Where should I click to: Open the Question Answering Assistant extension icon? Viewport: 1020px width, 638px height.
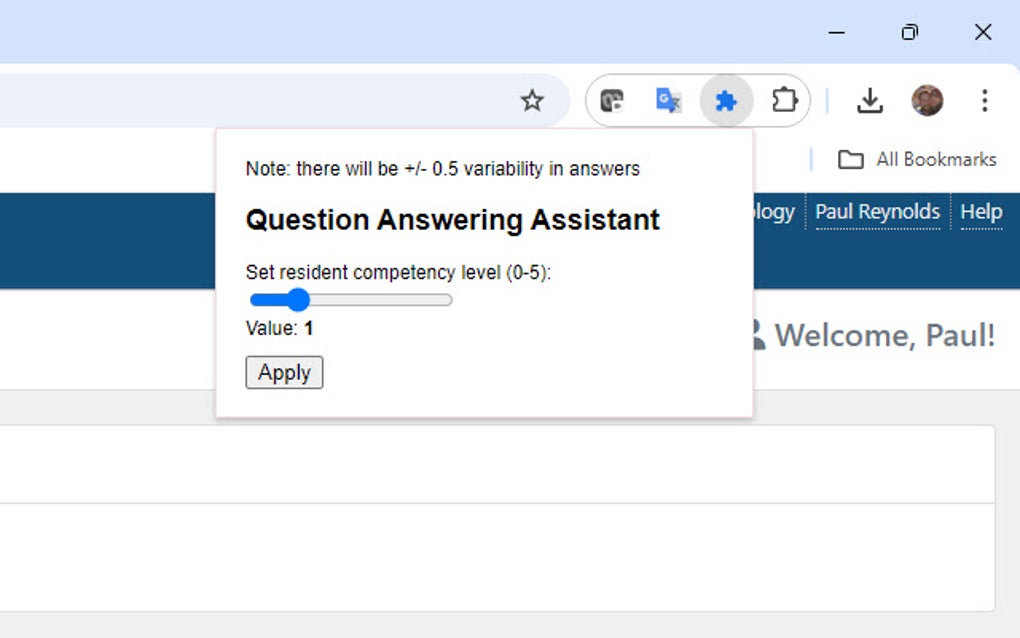point(725,100)
